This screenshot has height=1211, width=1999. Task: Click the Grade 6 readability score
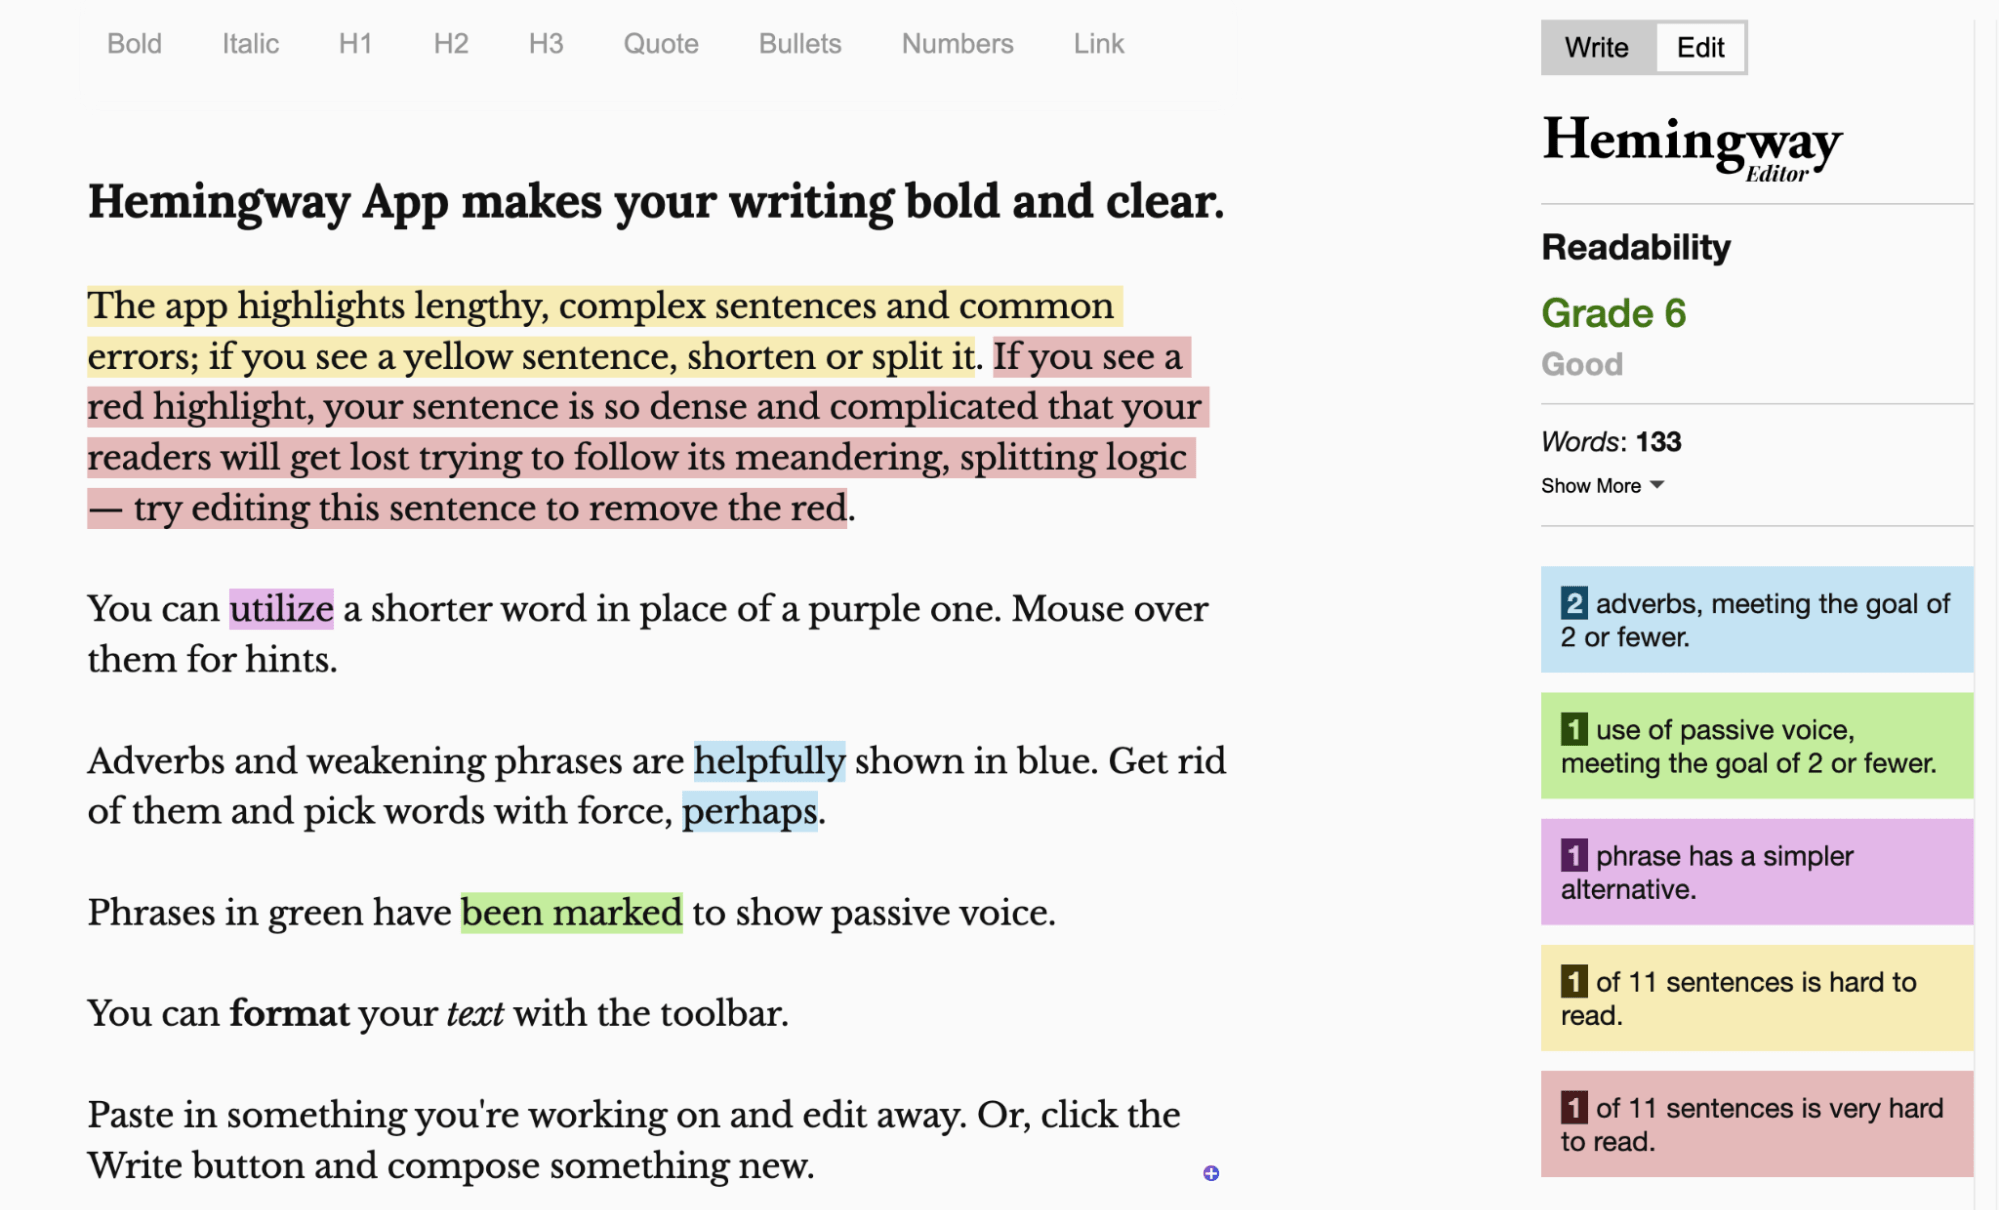[1613, 311]
